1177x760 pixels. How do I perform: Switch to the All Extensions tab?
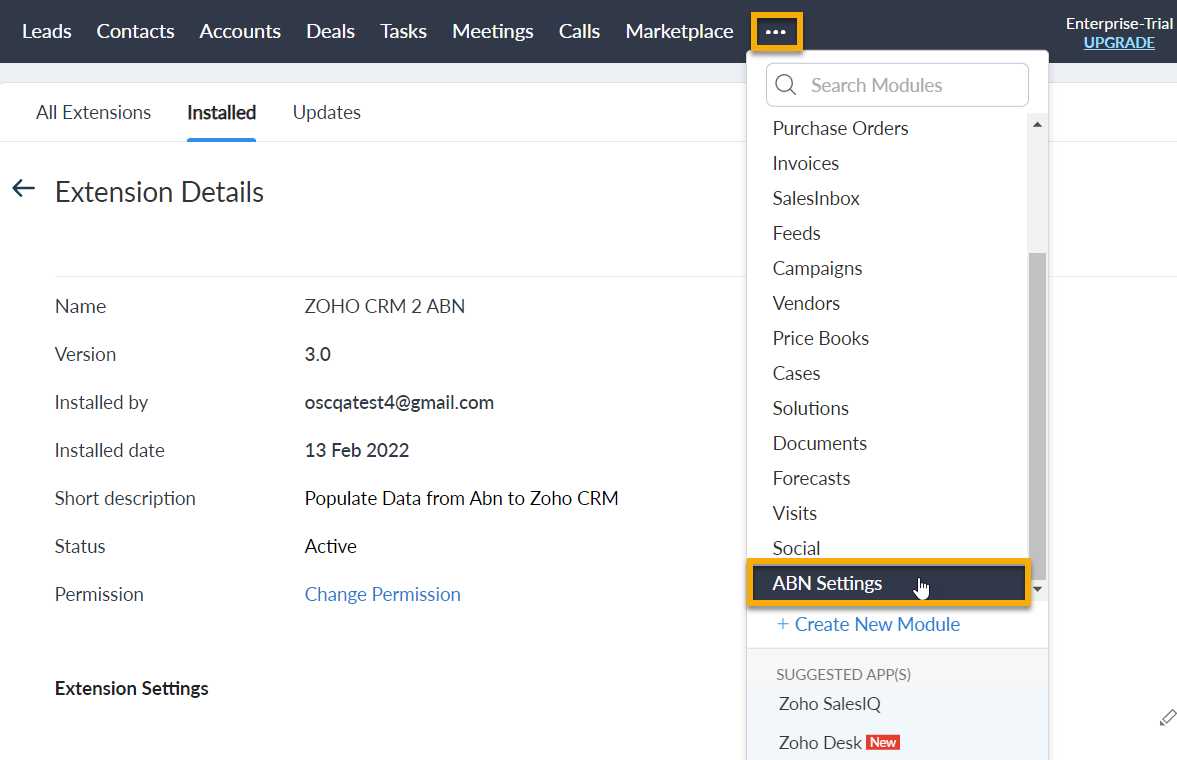pos(93,113)
